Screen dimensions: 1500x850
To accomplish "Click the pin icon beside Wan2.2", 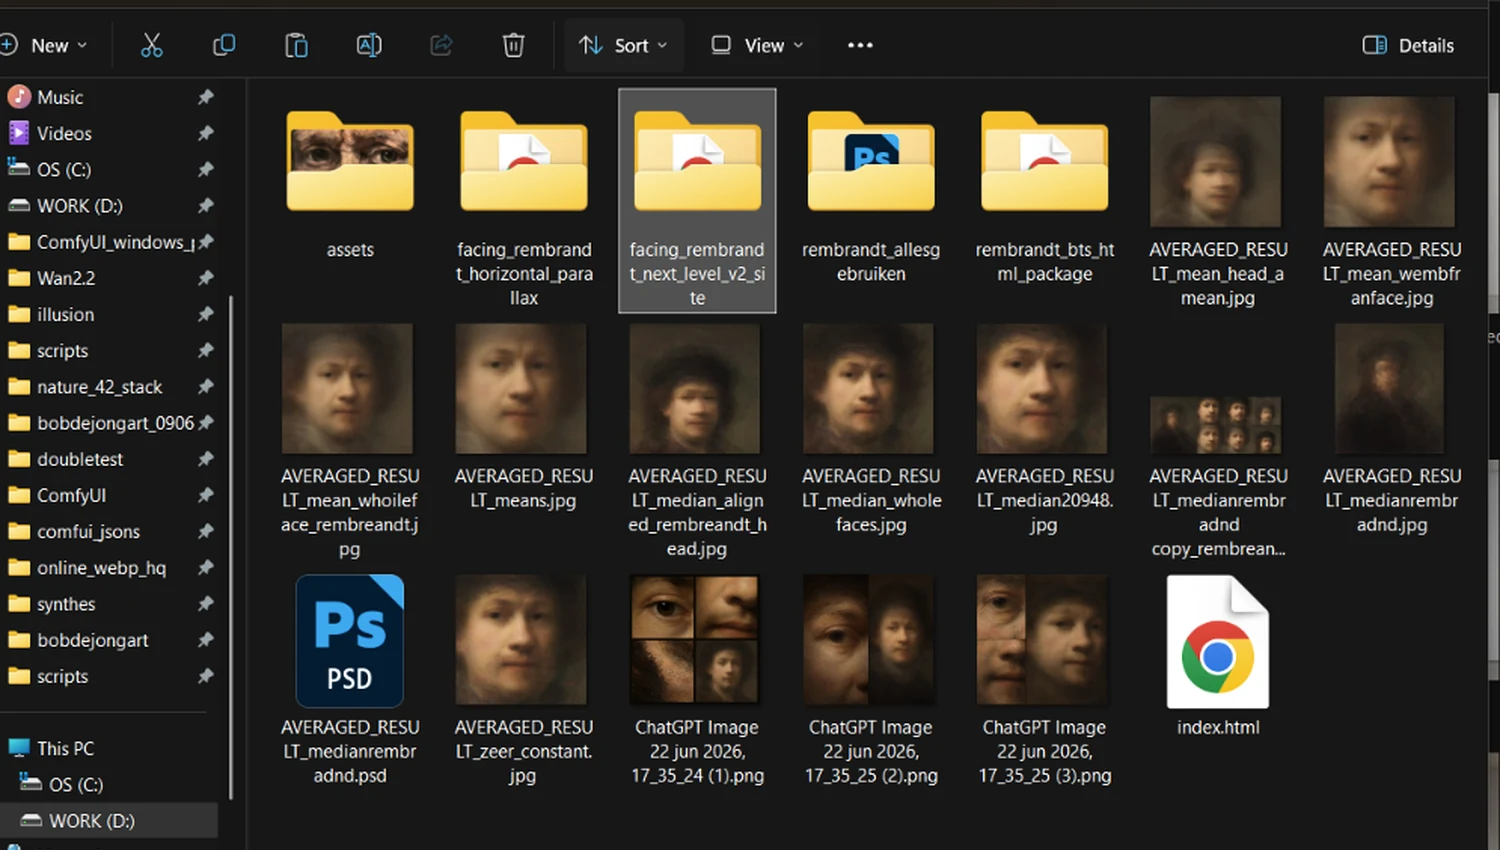I will tap(205, 278).
